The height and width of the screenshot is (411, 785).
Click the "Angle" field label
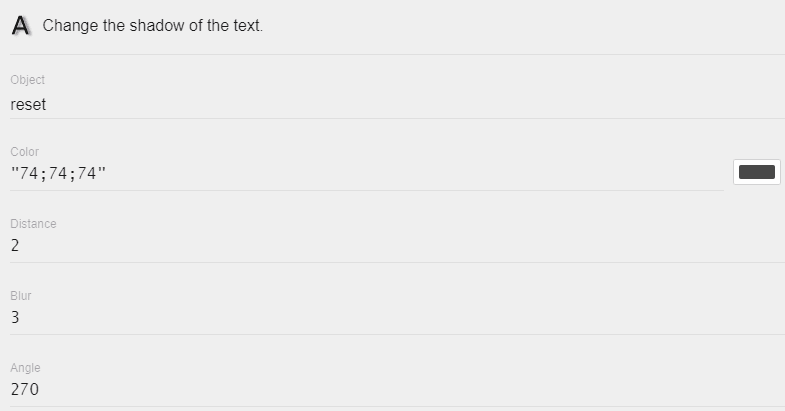tap(25, 368)
